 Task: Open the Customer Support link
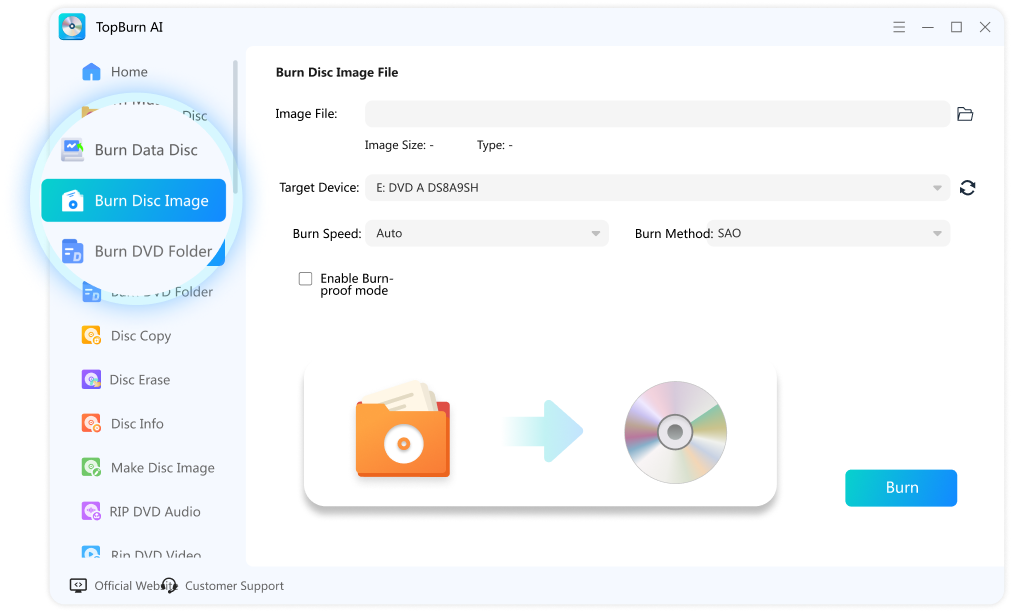pos(233,586)
